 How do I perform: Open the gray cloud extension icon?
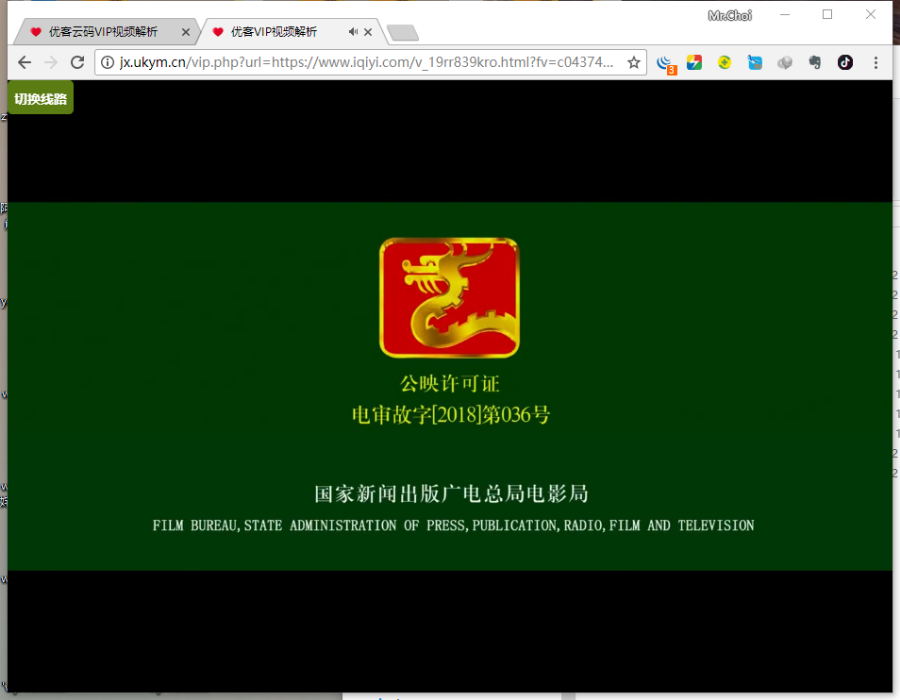click(x=785, y=62)
